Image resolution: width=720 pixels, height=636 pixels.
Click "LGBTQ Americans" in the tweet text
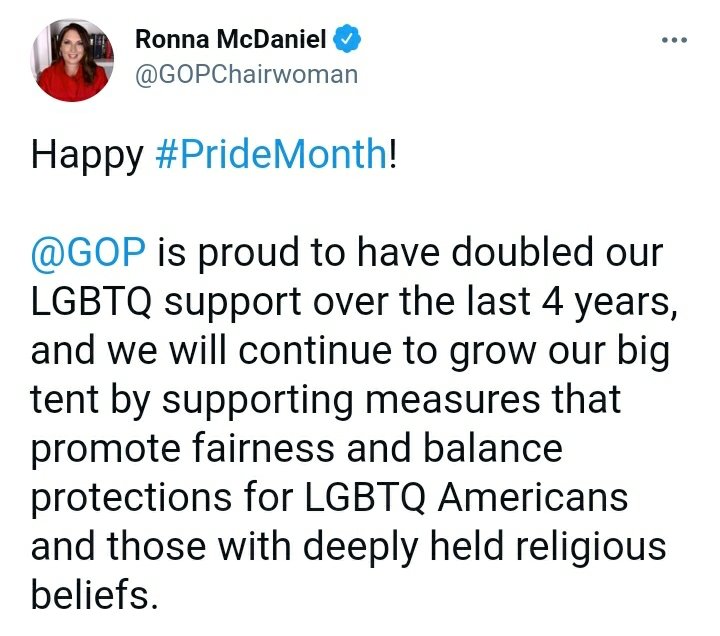(x=466, y=497)
